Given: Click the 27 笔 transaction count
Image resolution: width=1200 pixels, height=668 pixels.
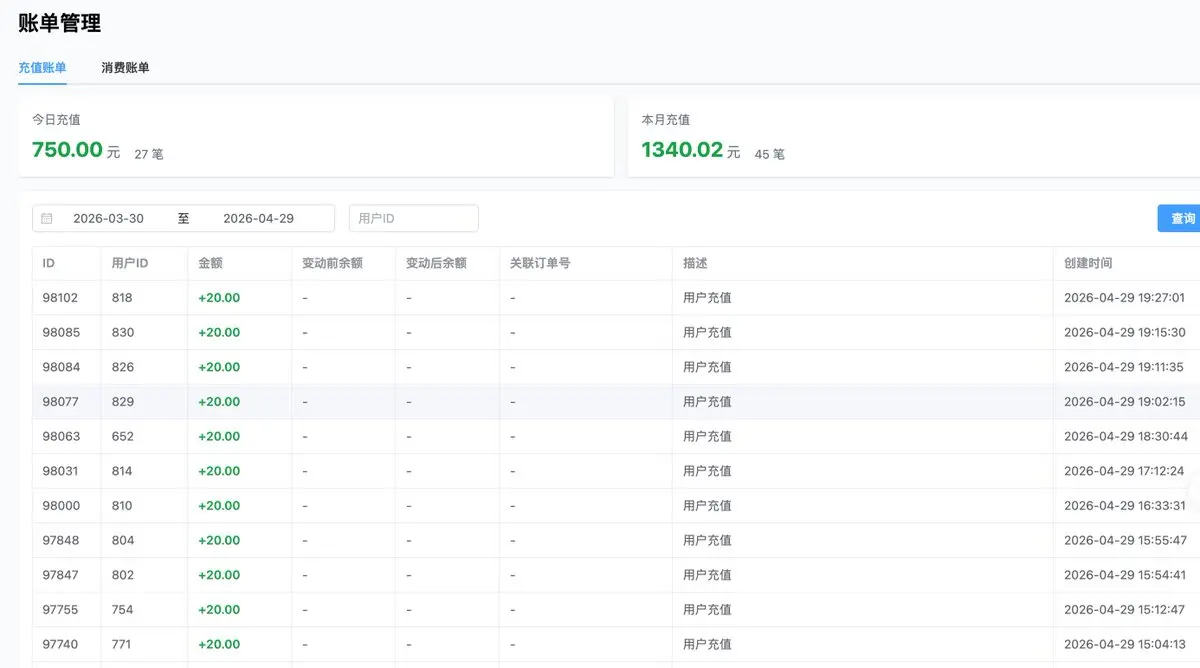Looking at the screenshot, I should (149, 154).
